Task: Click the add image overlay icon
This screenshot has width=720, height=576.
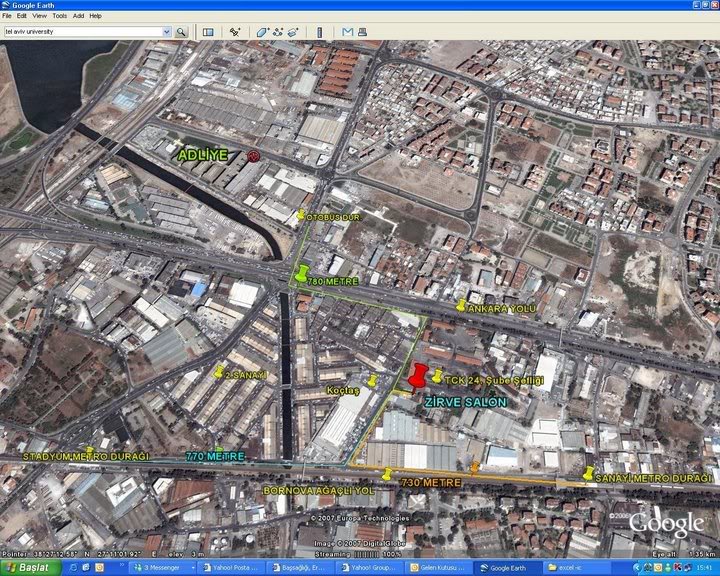Action: (294, 32)
